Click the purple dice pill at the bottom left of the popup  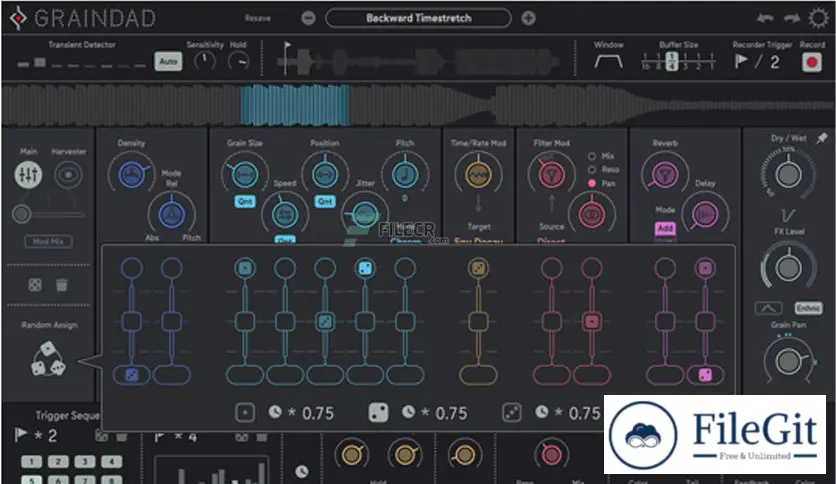click(x=132, y=375)
